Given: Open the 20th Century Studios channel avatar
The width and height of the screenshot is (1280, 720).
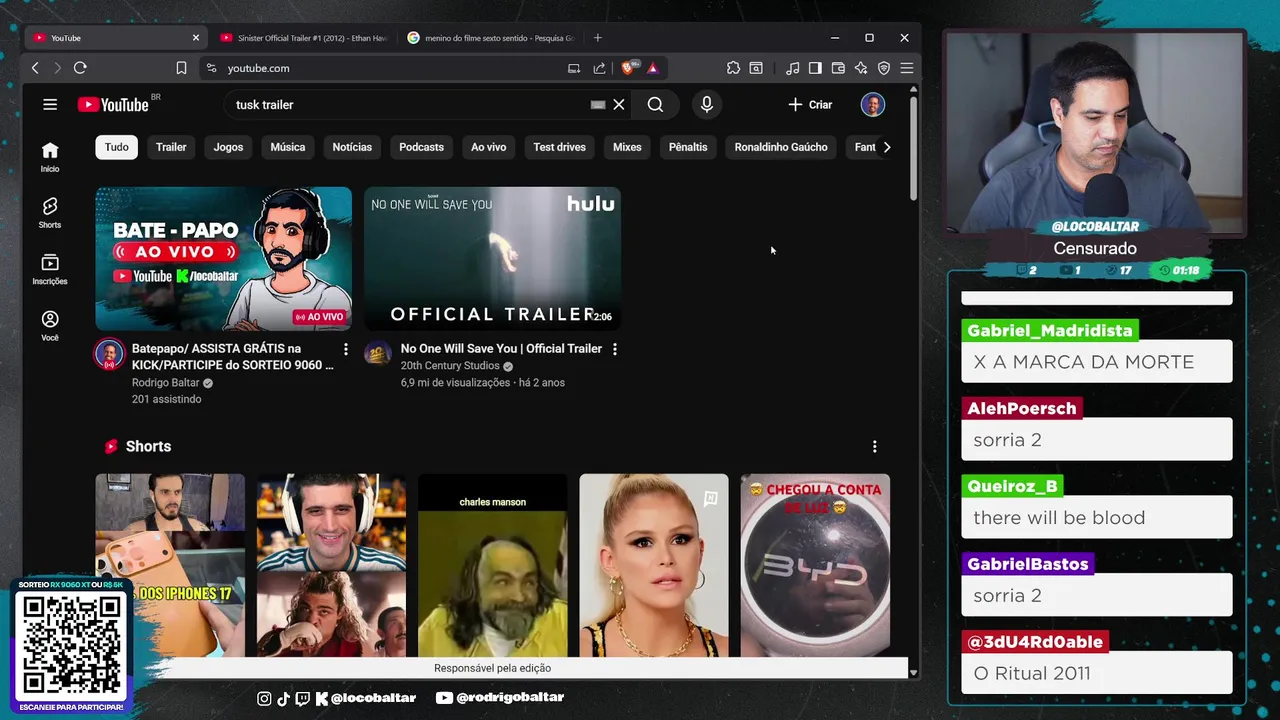Looking at the screenshot, I should tap(377, 352).
